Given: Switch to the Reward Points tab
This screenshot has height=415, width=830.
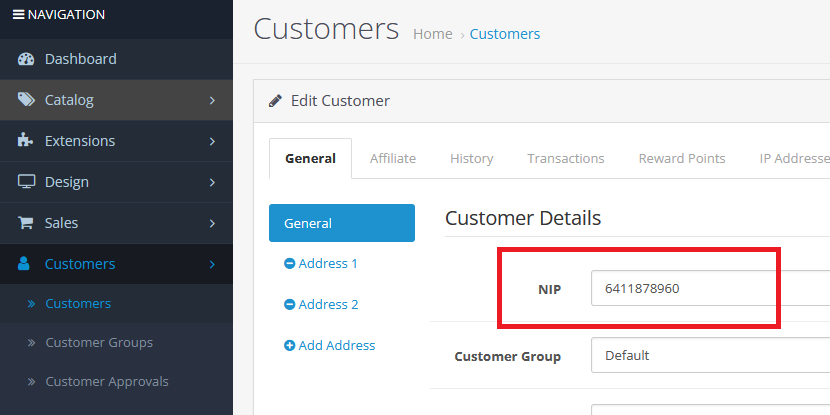Looking at the screenshot, I should tap(682, 158).
